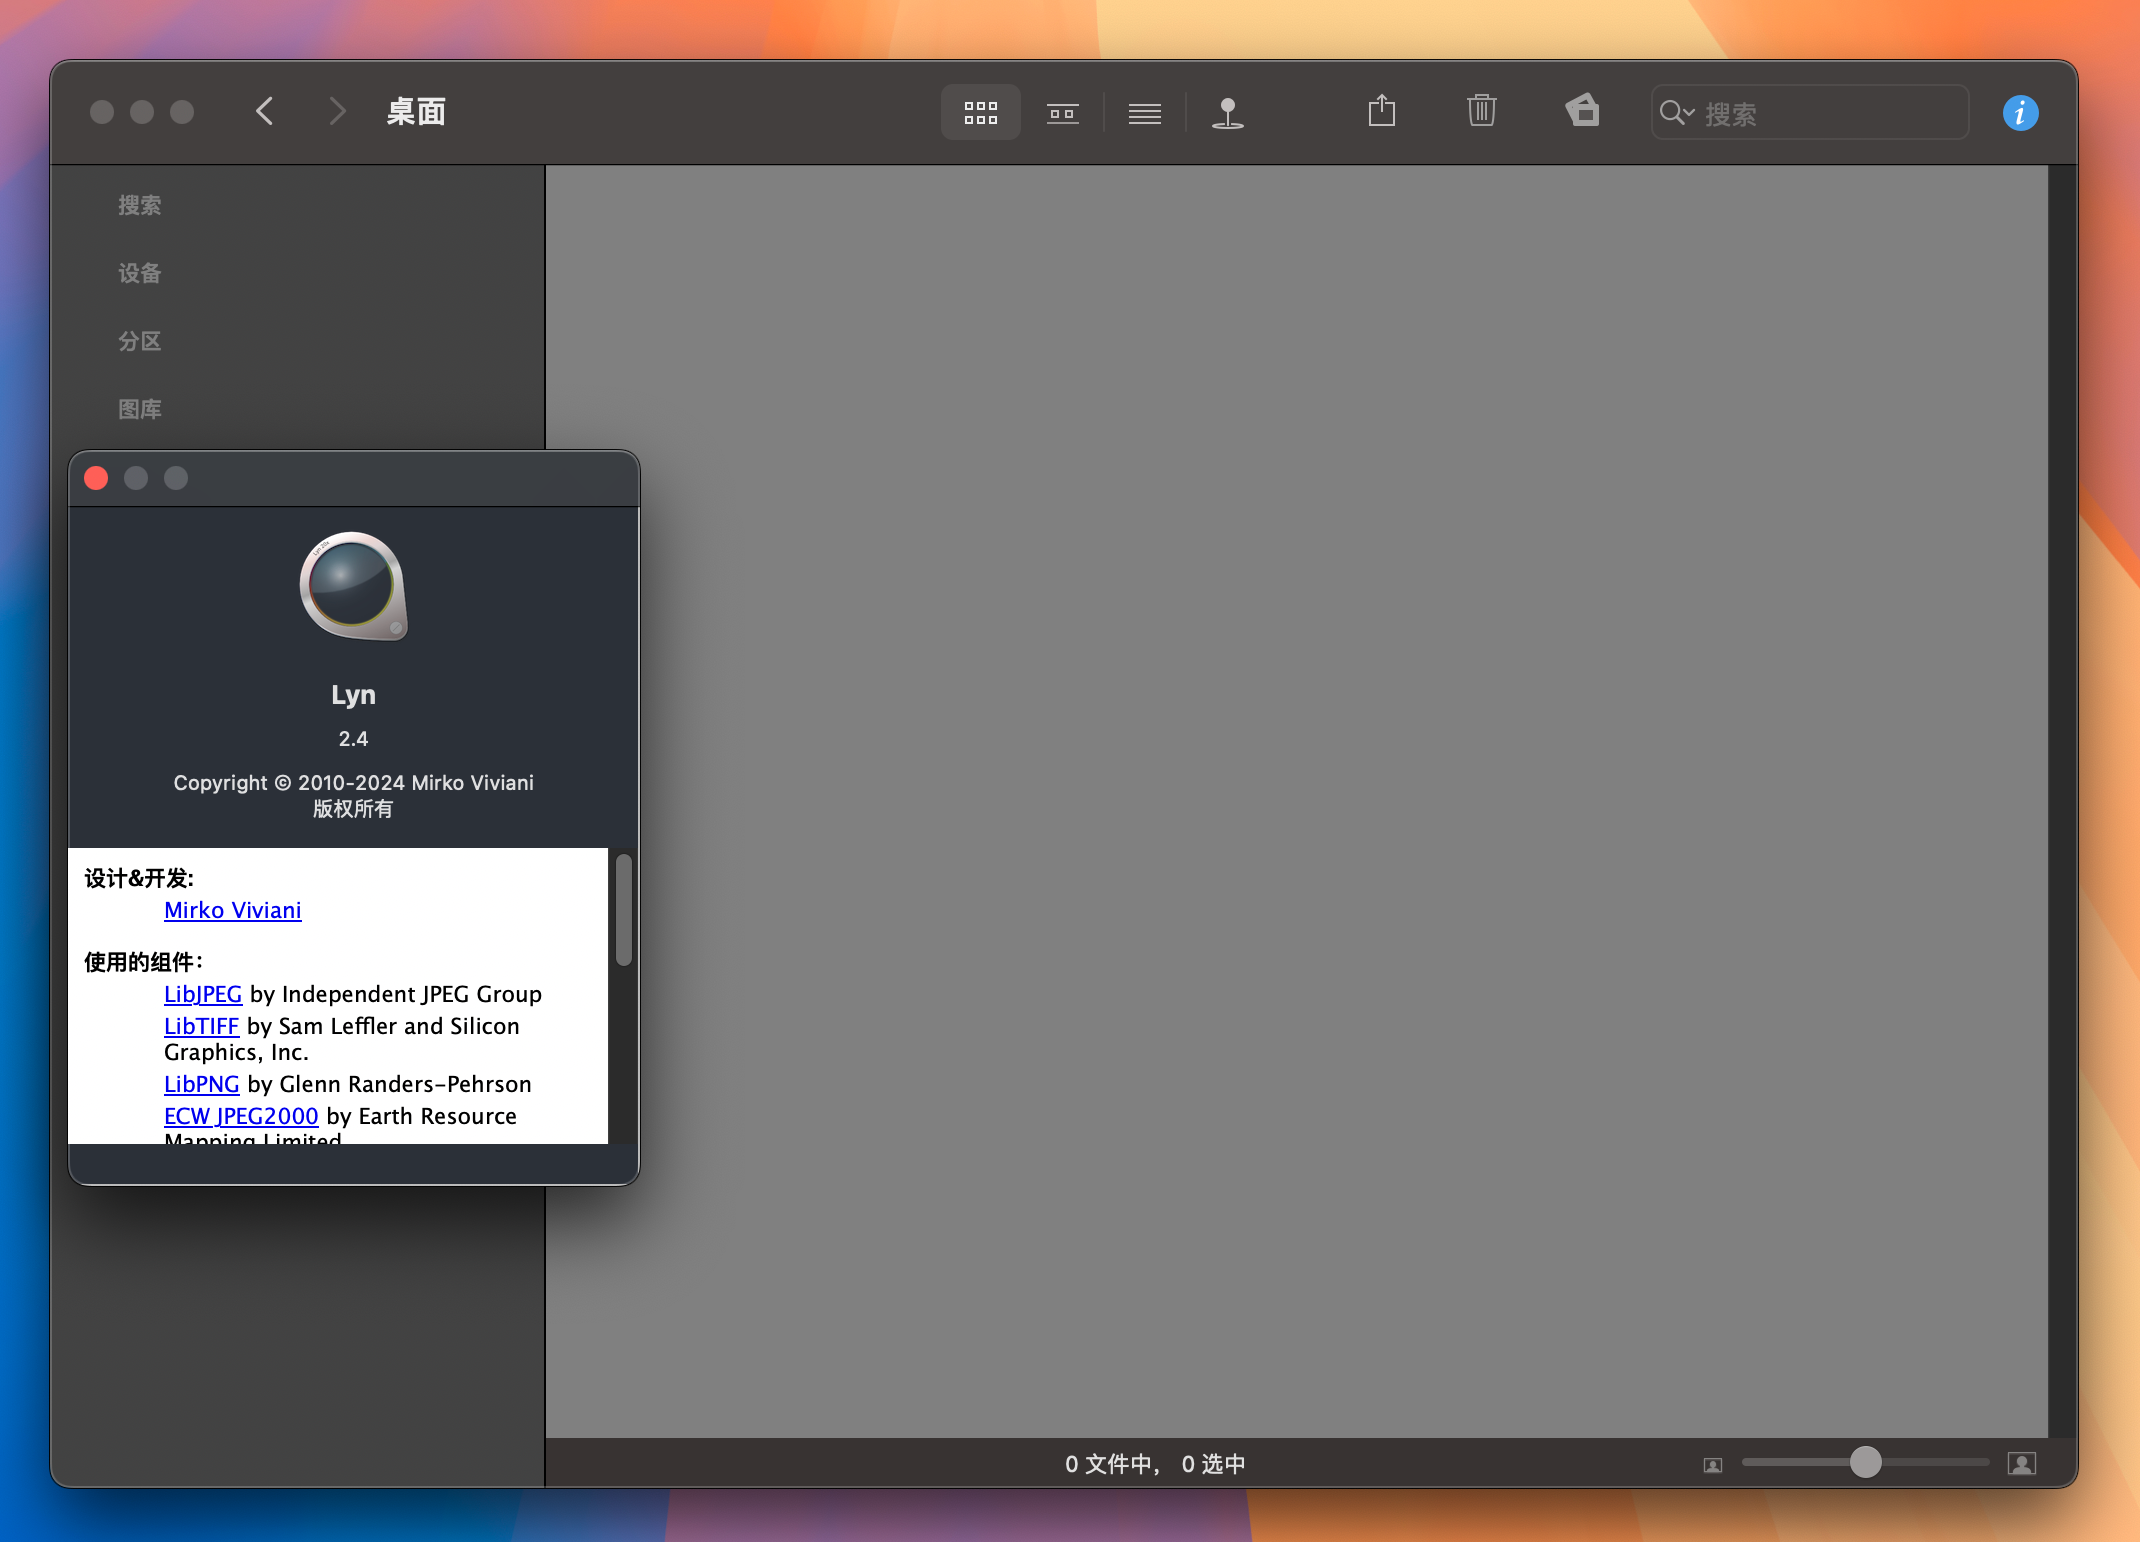Click the open-box toolbar icon
Image resolution: width=2140 pixels, height=1542 pixels.
pyautogui.click(x=1582, y=110)
